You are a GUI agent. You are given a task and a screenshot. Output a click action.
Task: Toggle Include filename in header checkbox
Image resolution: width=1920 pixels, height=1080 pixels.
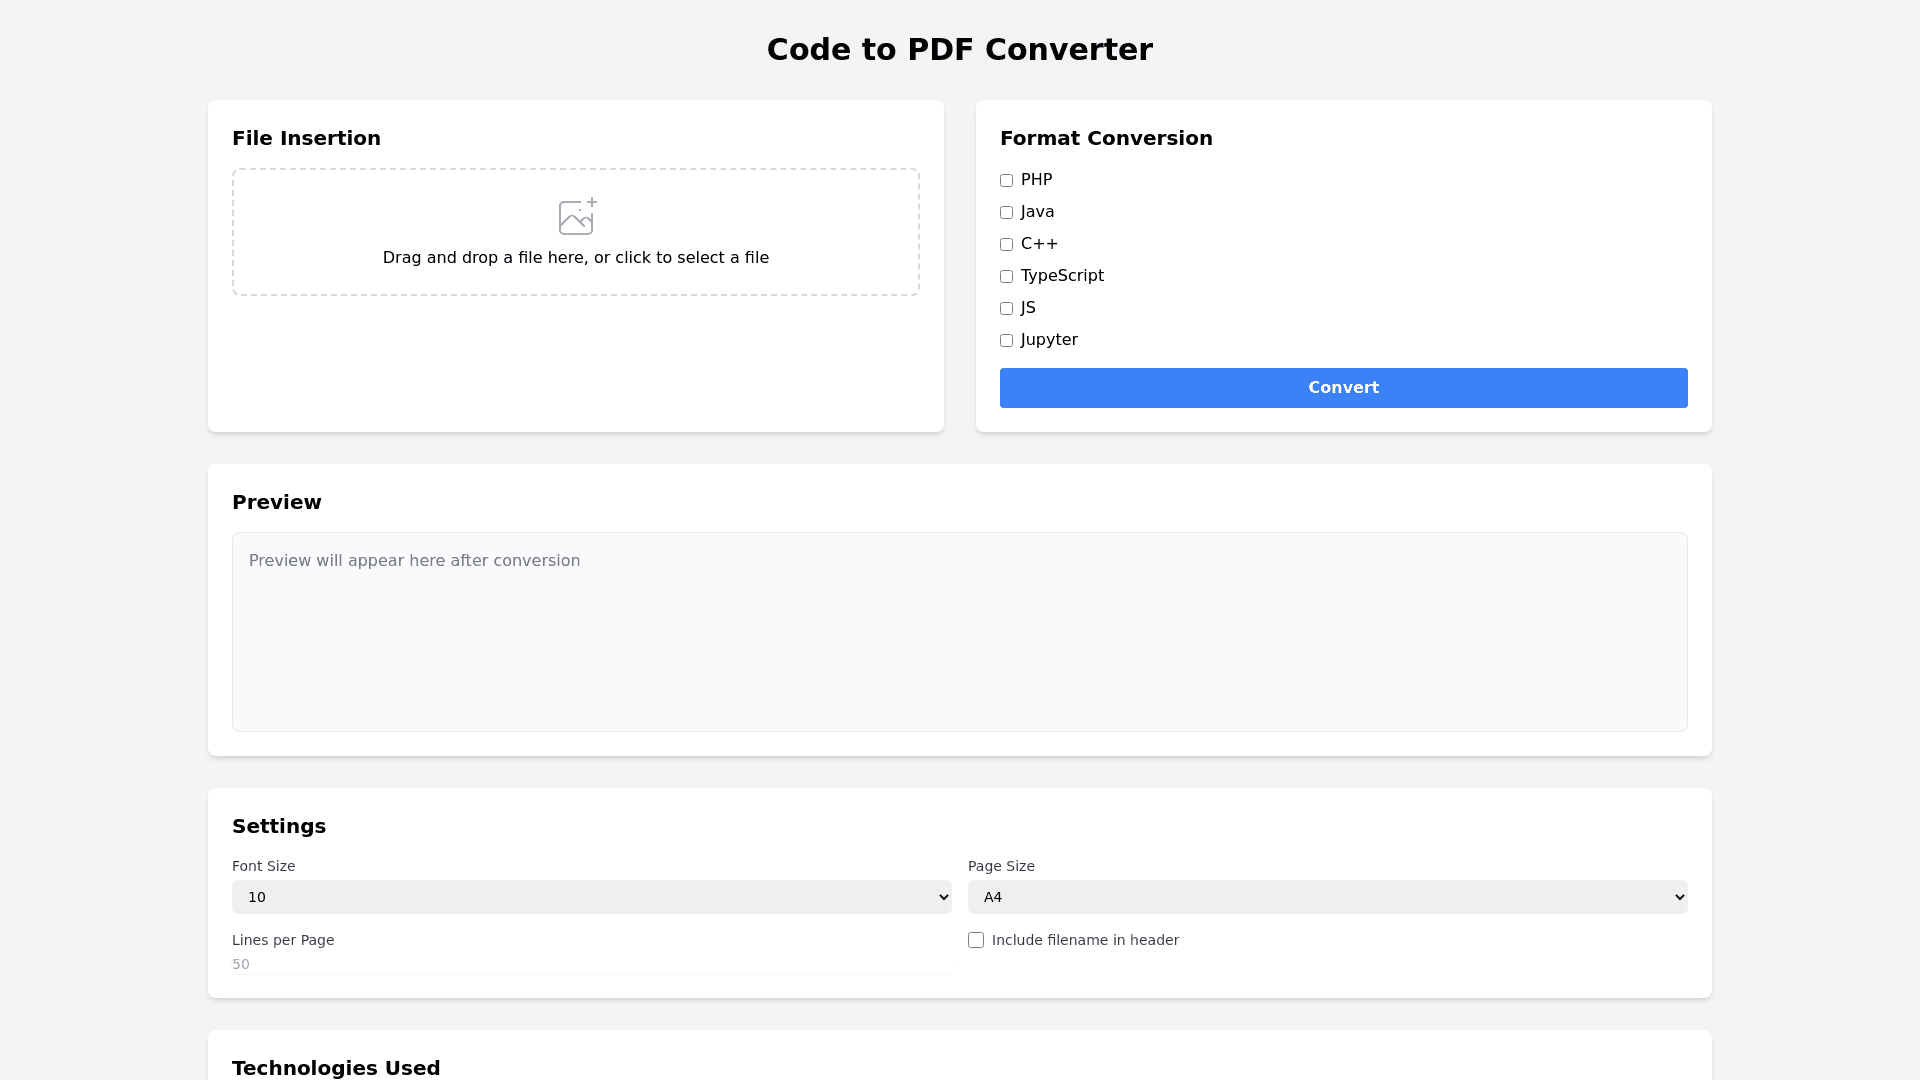click(976, 940)
